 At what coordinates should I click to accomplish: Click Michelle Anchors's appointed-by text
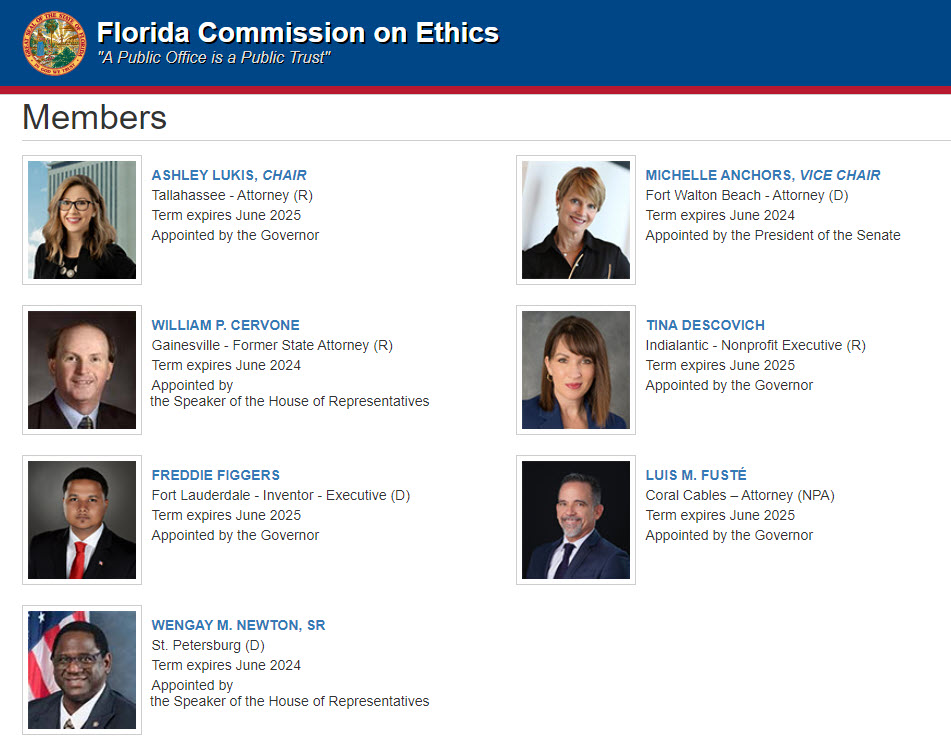pos(772,235)
